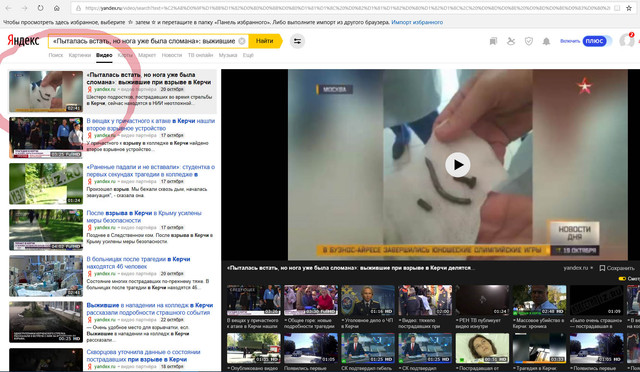Open Yandex collections bookmark icon
640x372 pixels.
(493, 41)
